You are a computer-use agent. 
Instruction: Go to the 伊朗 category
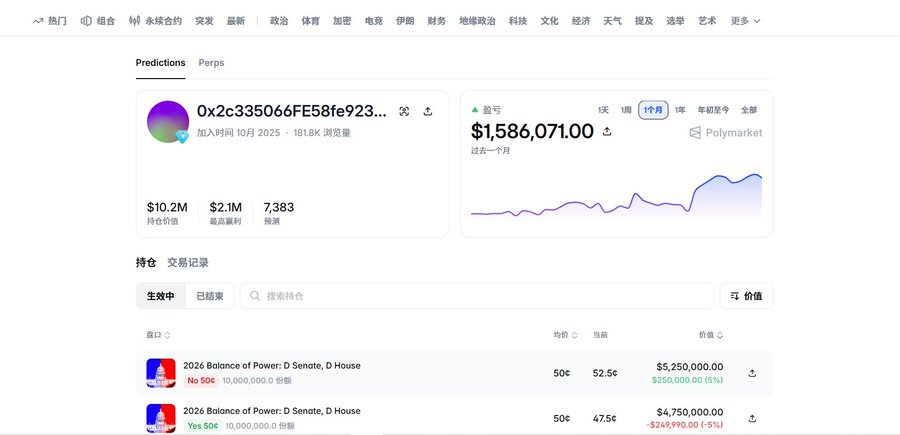pyautogui.click(x=405, y=21)
